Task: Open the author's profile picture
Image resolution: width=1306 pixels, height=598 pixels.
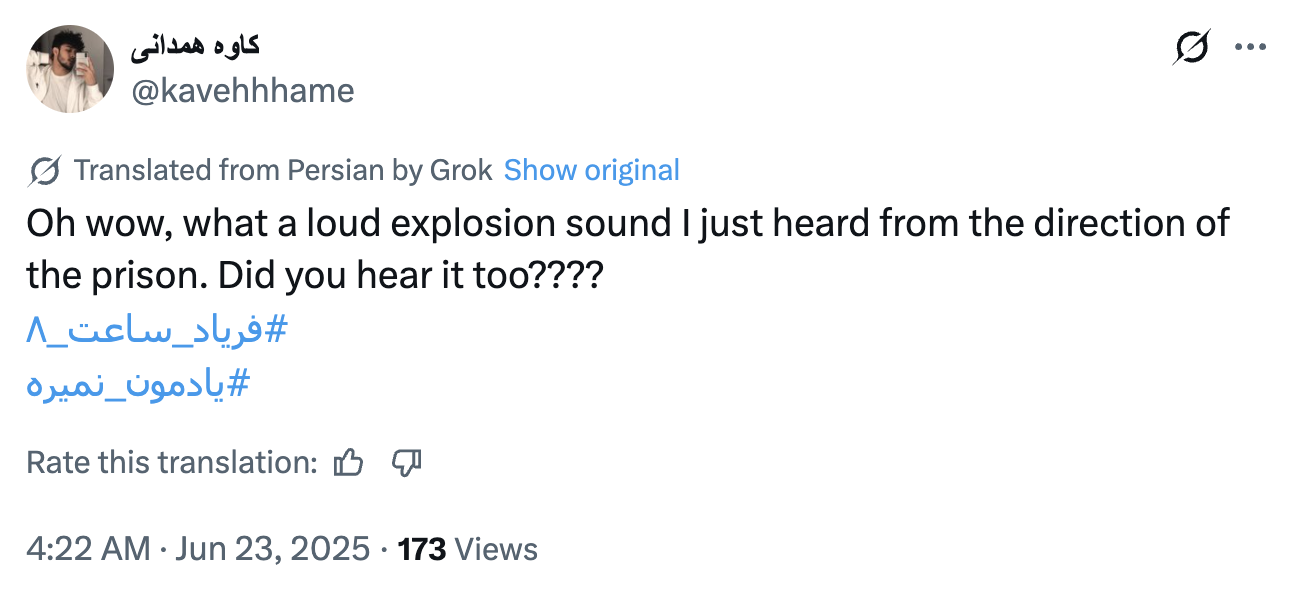Action: point(69,69)
